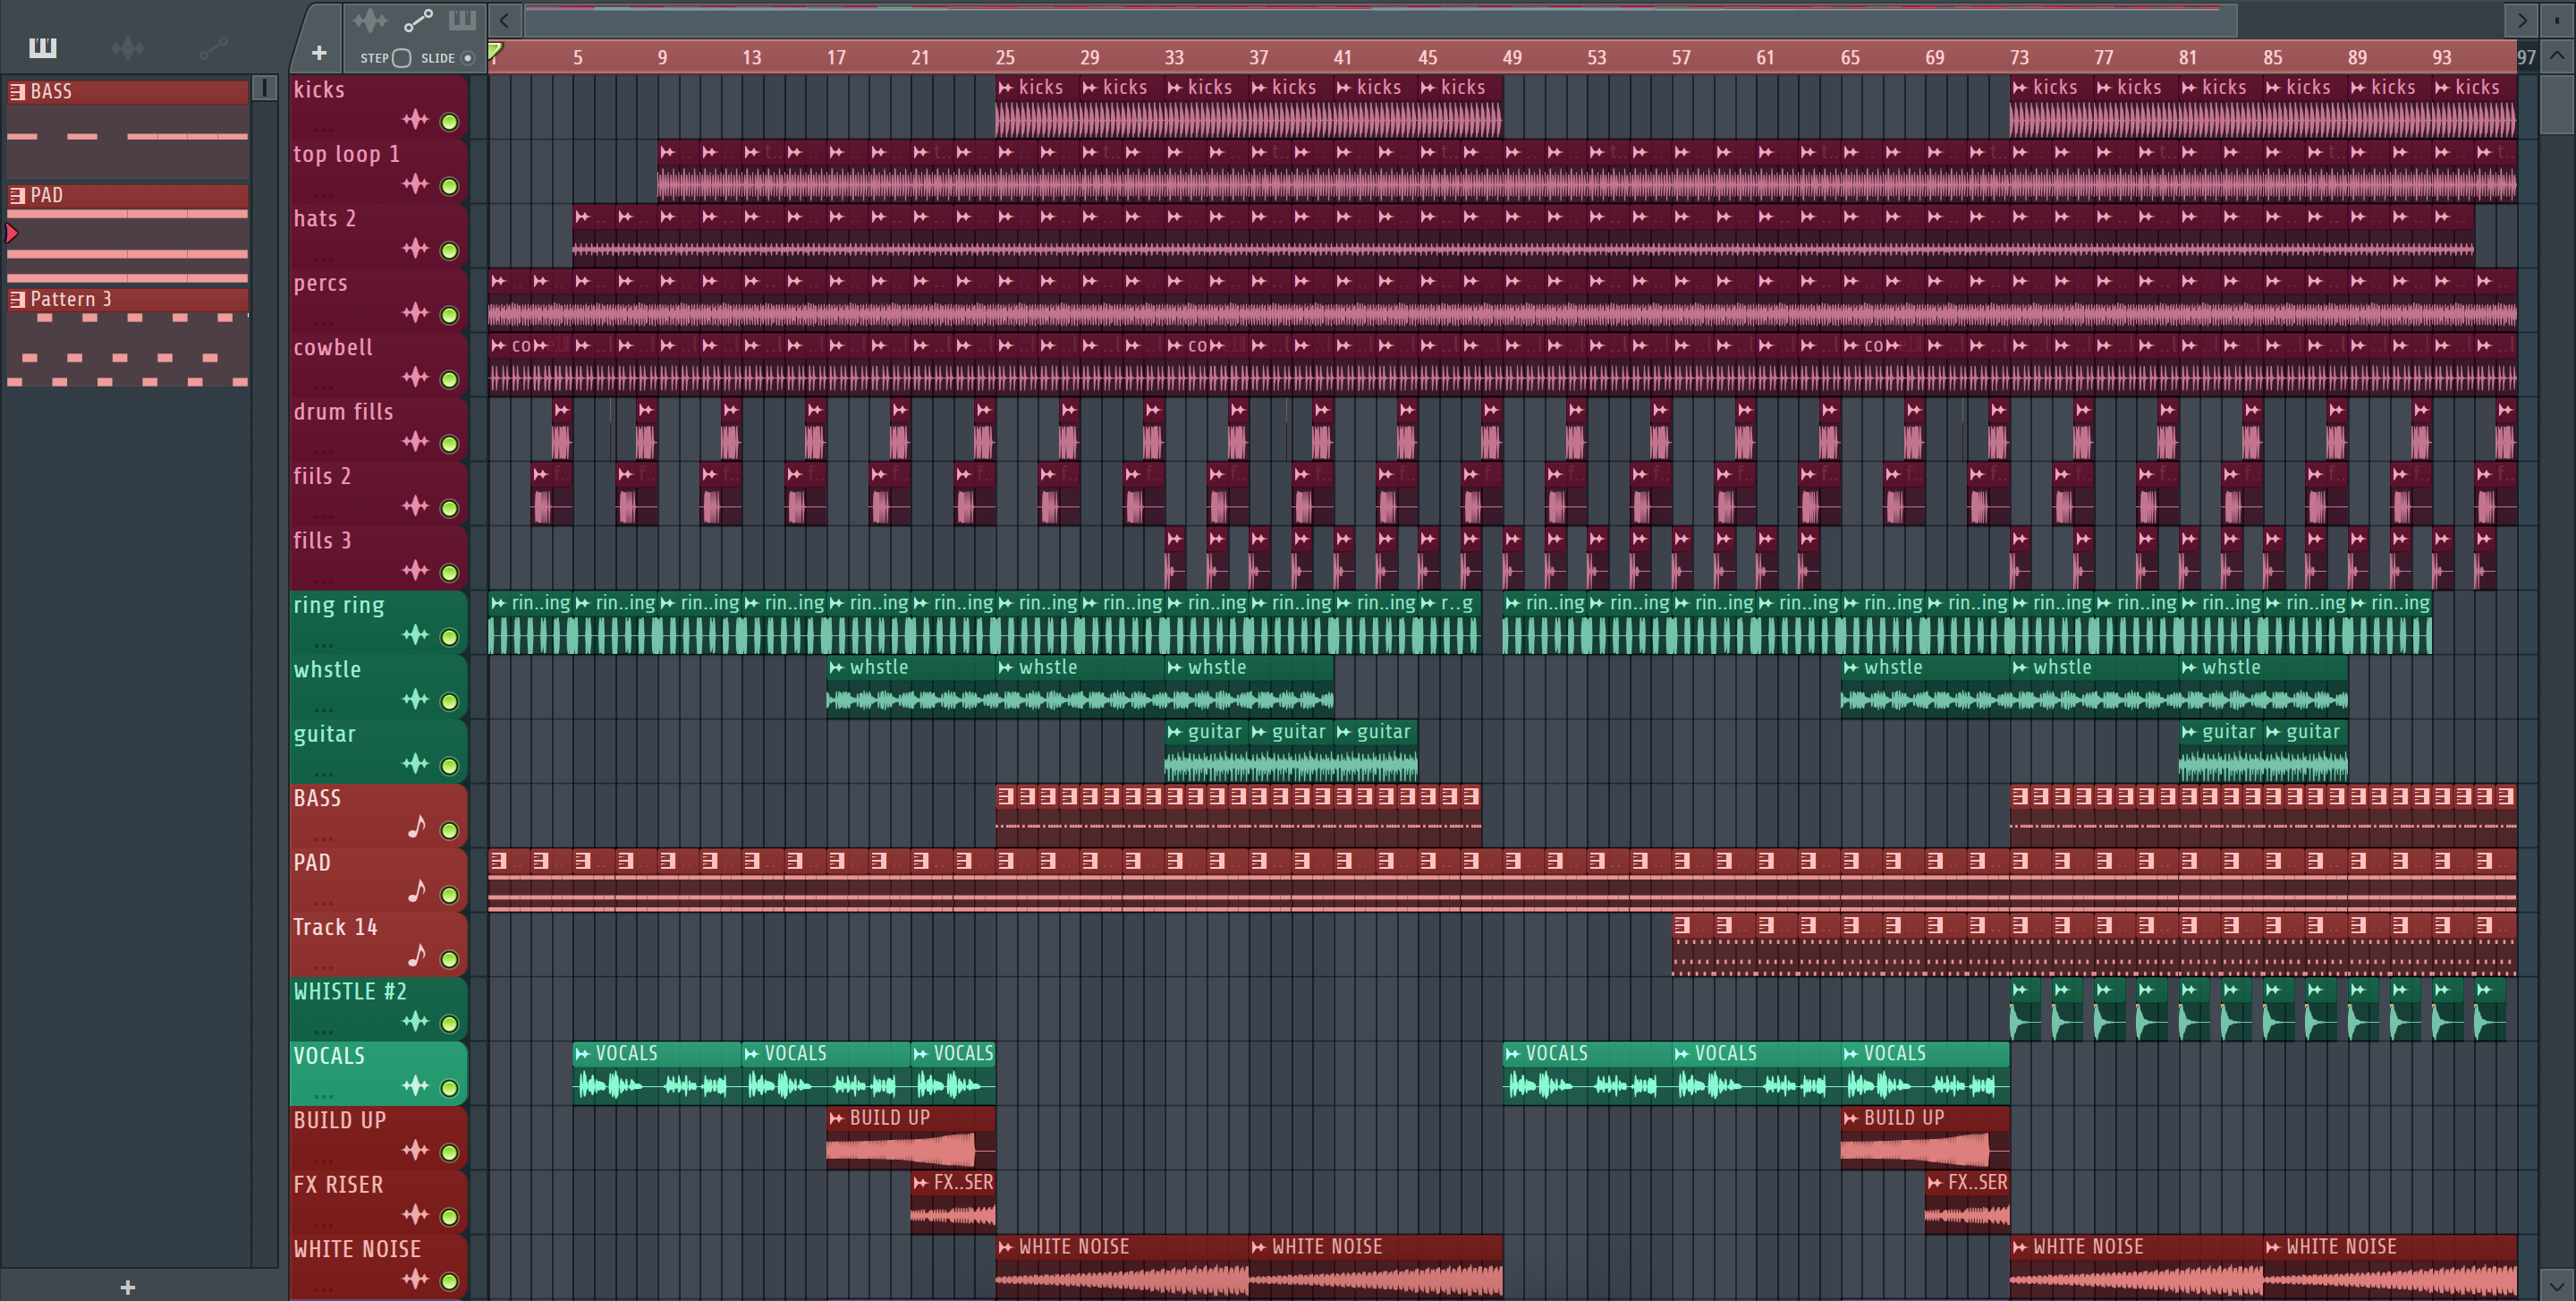2576x1301 pixels.
Task: Open the clip menu of first kicks clip
Action: (1006, 88)
